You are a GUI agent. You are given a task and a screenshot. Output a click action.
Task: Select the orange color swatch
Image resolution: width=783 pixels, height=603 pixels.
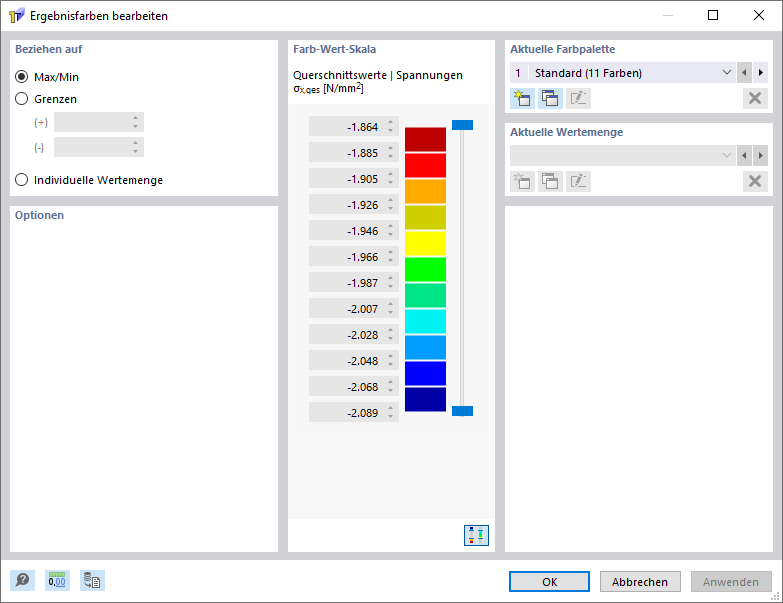tap(425, 192)
